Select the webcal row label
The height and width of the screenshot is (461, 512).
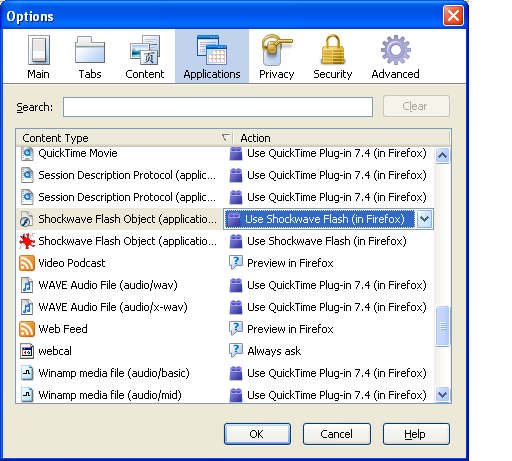55,351
